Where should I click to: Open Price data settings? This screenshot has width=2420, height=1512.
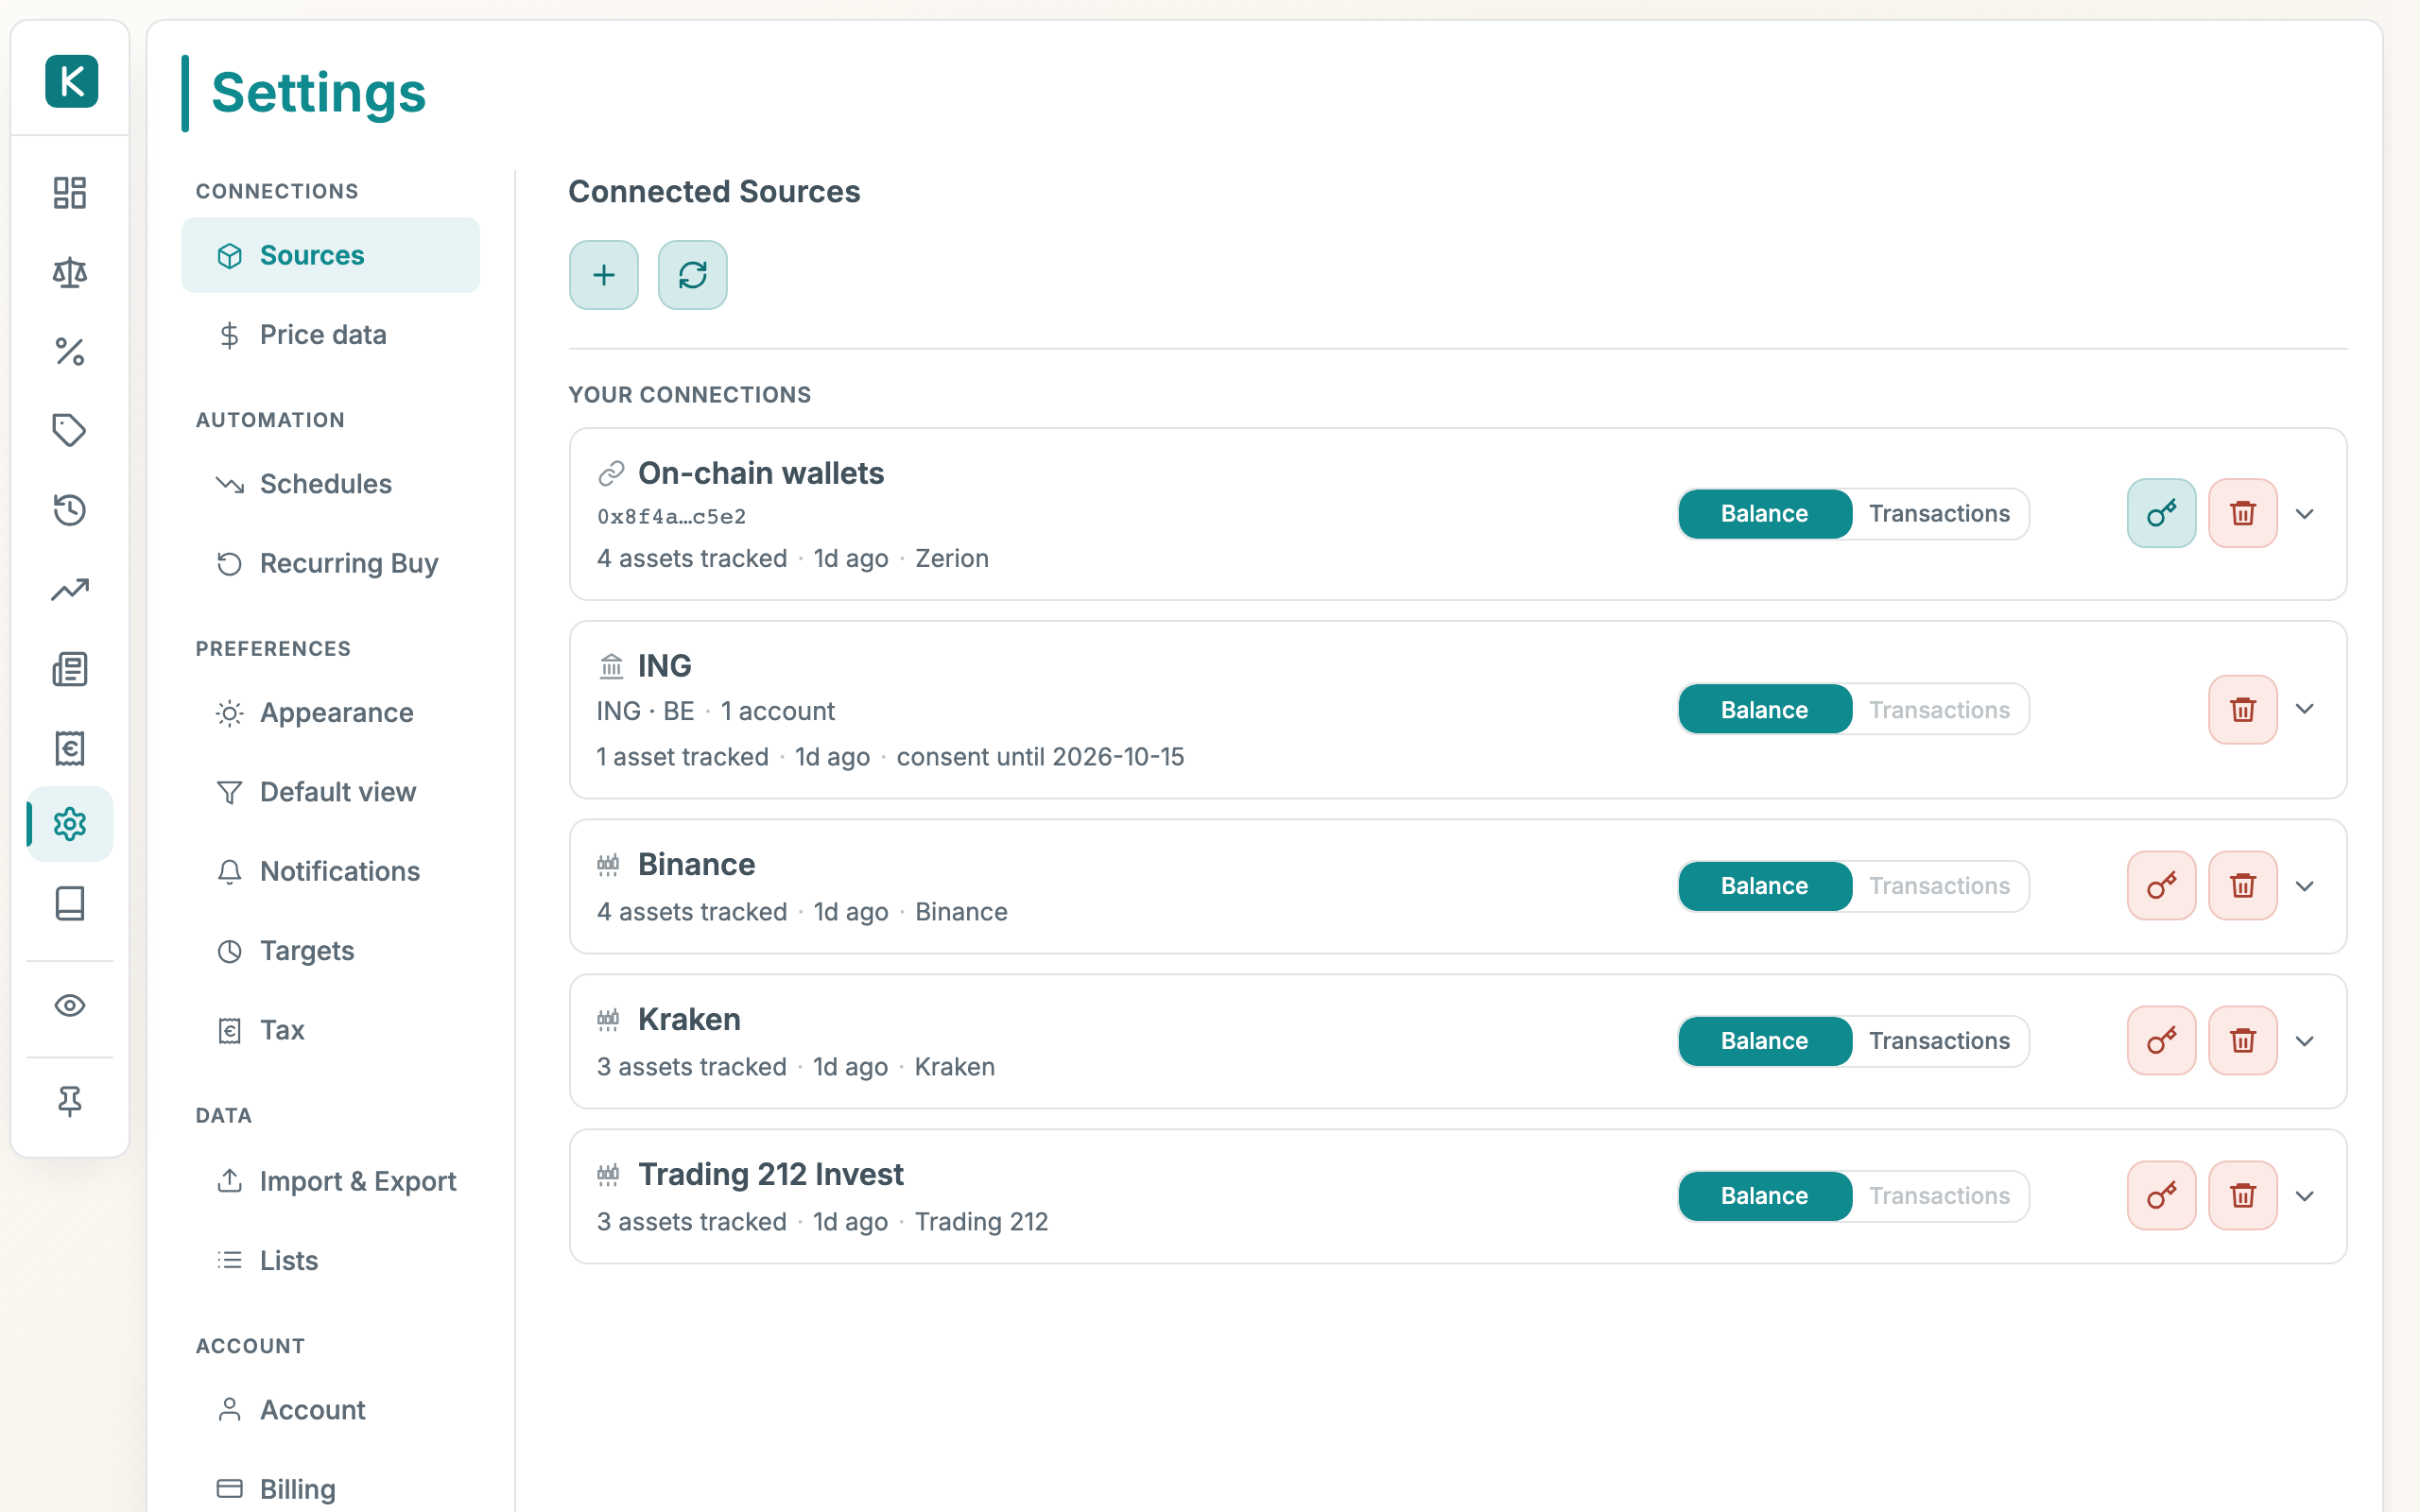[331, 335]
